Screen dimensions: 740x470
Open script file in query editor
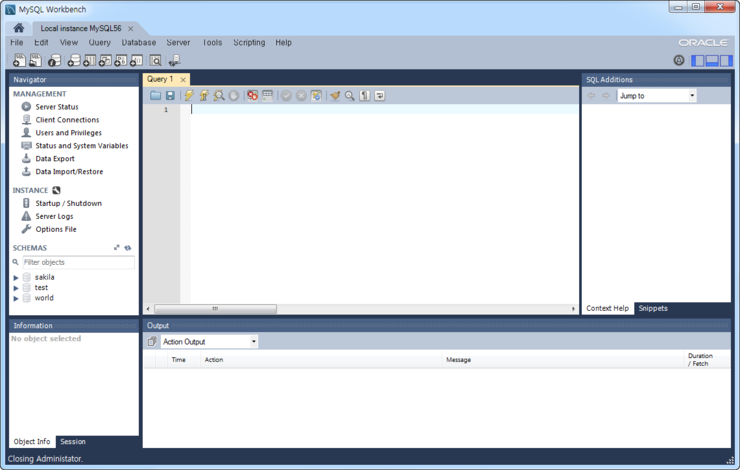pos(155,96)
